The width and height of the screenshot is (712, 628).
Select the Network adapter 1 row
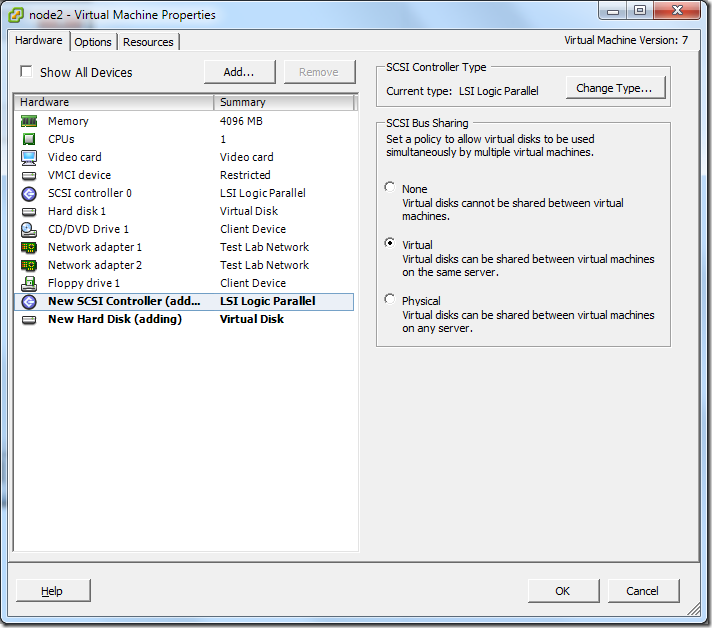[184, 247]
